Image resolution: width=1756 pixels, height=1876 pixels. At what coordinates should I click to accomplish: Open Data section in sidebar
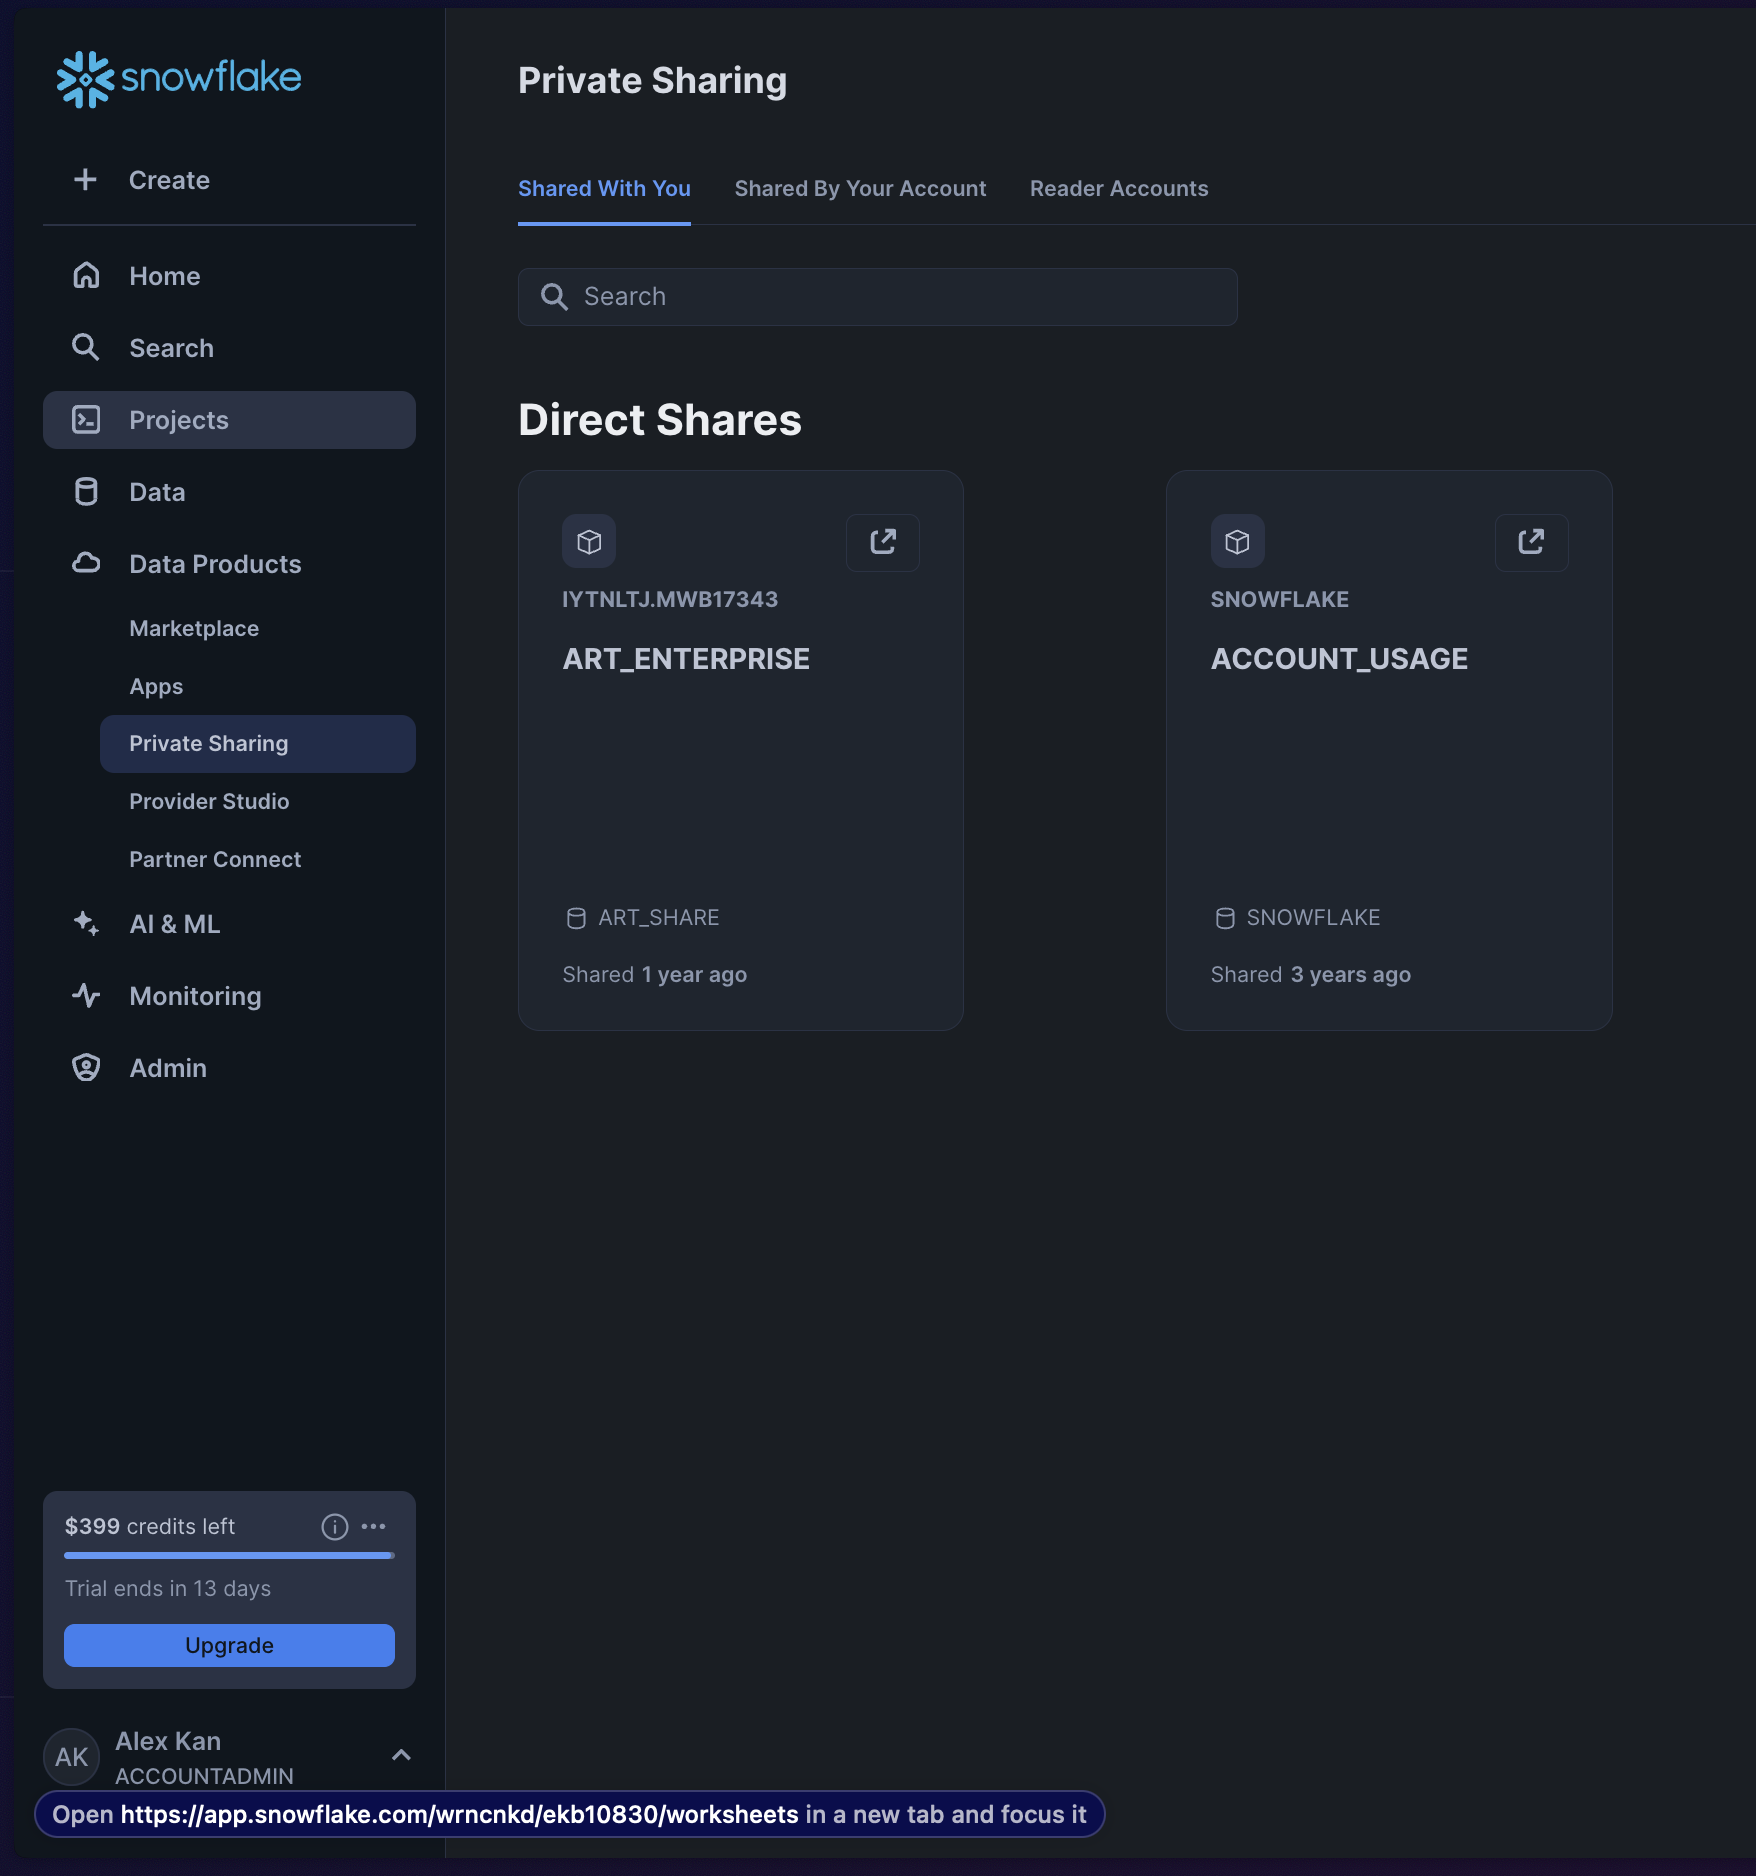[229, 492]
